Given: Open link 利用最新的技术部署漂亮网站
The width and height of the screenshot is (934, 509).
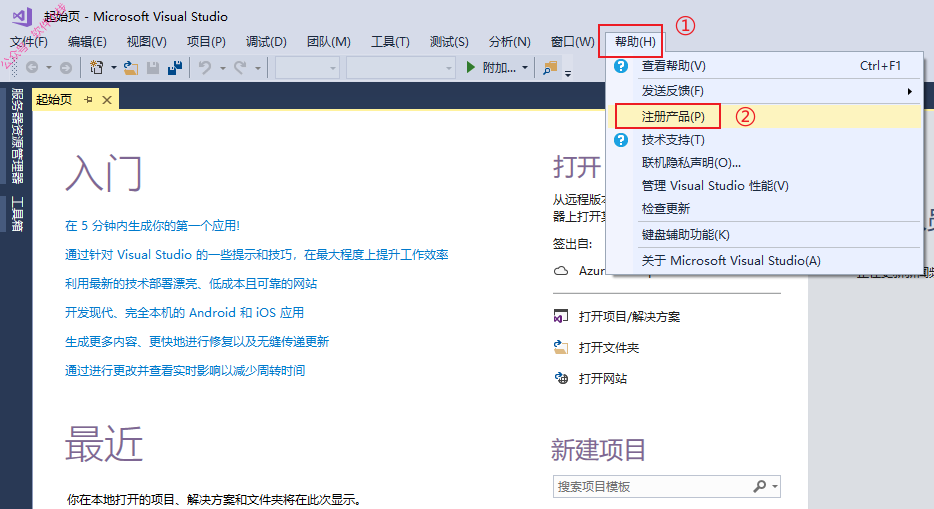Looking at the screenshot, I should [x=191, y=283].
